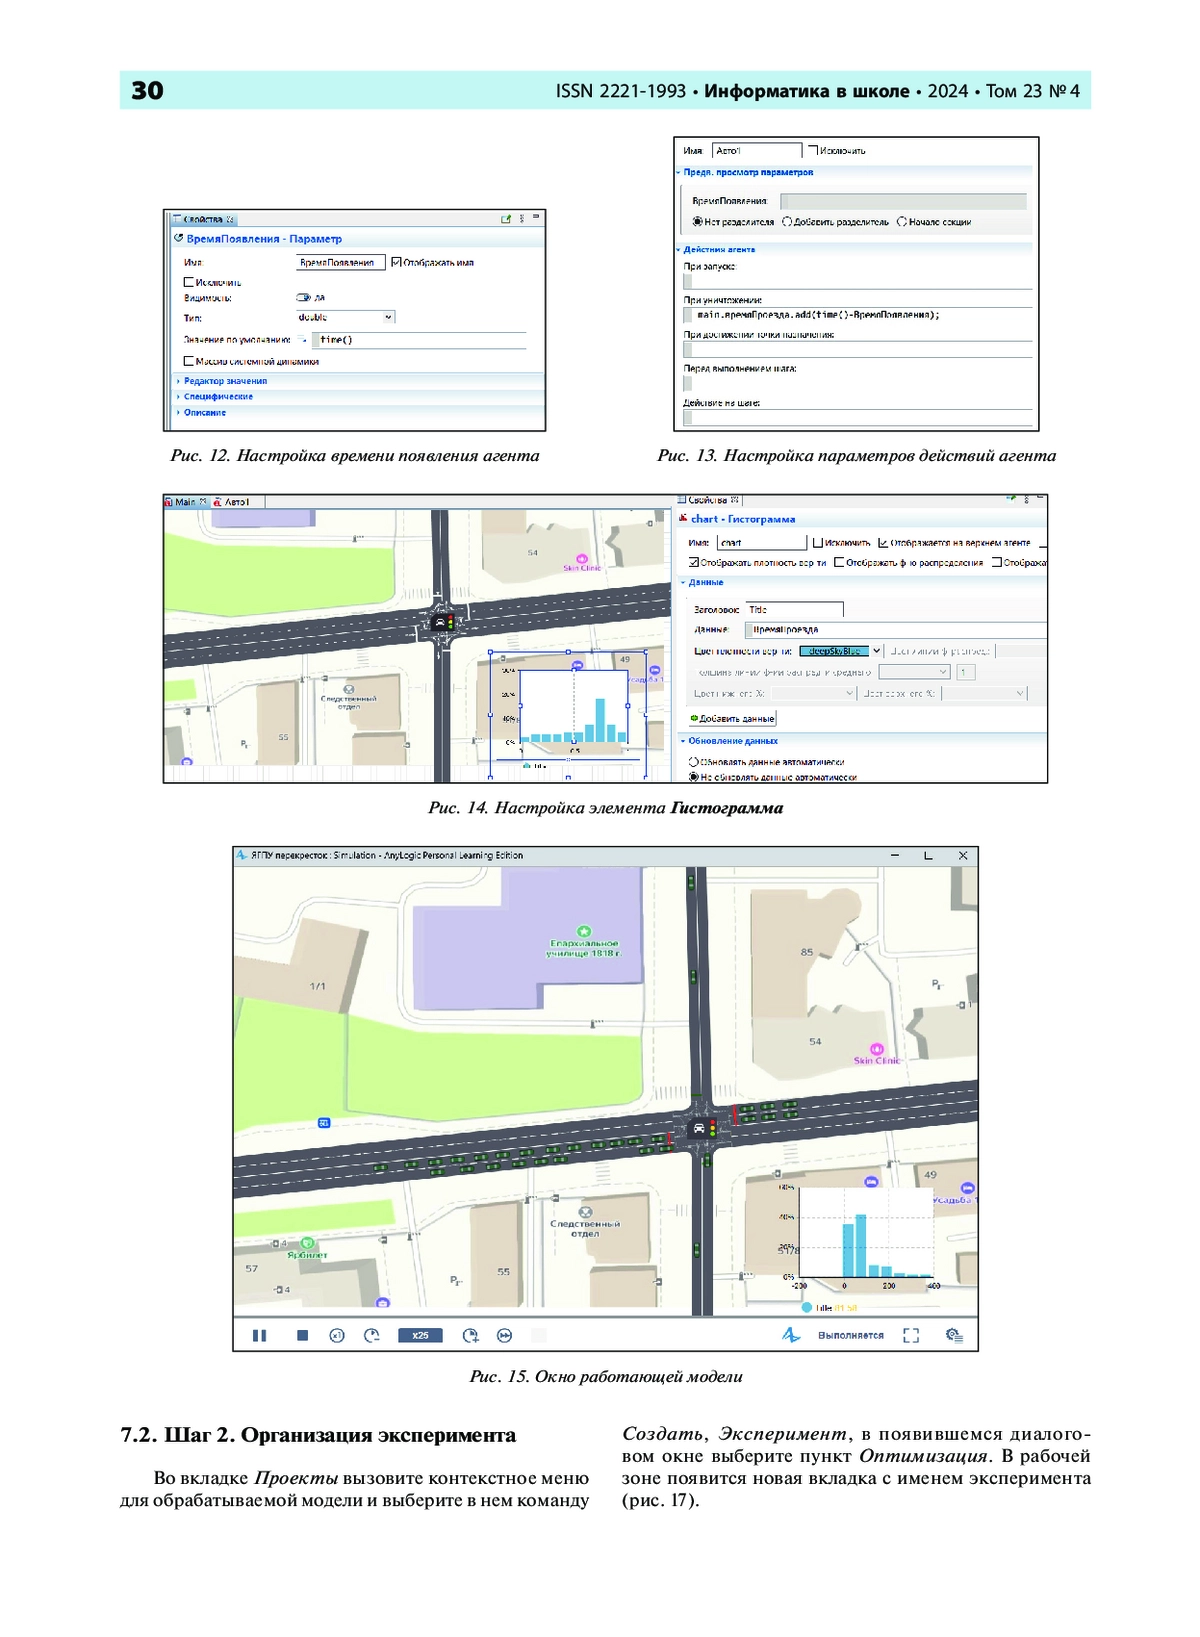Click the virtual time fast-forward icon

pyautogui.click(x=505, y=1335)
